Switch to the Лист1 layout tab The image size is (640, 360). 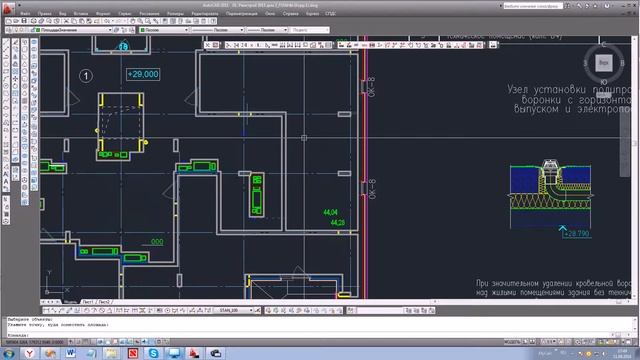88,302
